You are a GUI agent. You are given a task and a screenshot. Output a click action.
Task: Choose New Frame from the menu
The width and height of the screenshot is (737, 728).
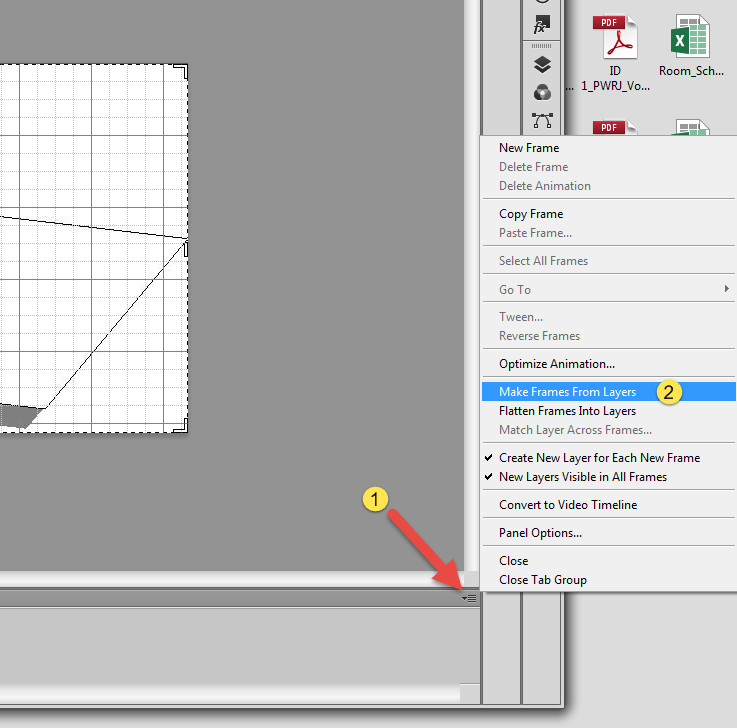pyautogui.click(x=608, y=148)
